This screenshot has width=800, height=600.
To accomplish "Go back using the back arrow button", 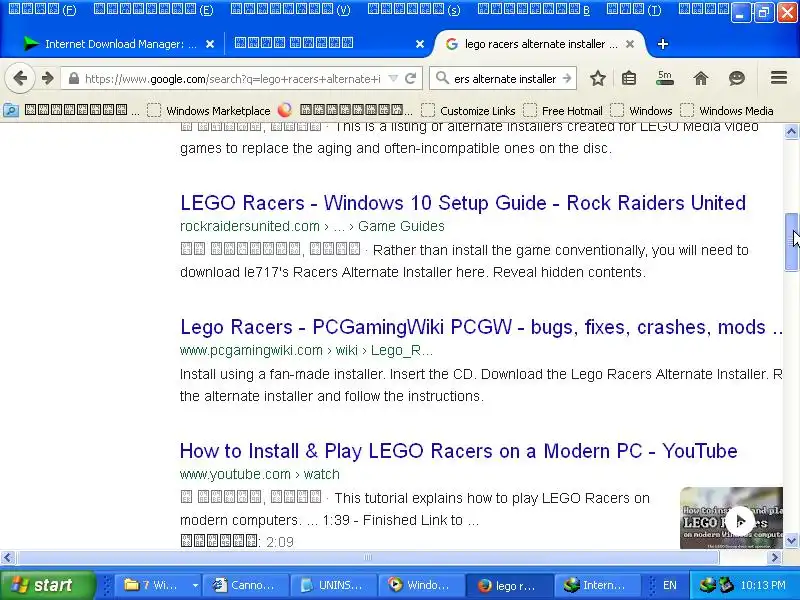I will pyautogui.click(x=20, y=79).
